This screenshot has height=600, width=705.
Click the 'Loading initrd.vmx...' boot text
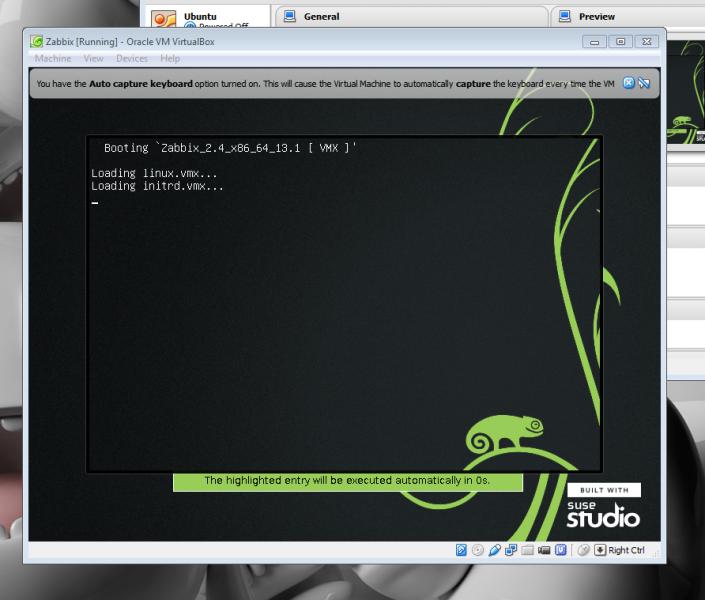point(157,186)
